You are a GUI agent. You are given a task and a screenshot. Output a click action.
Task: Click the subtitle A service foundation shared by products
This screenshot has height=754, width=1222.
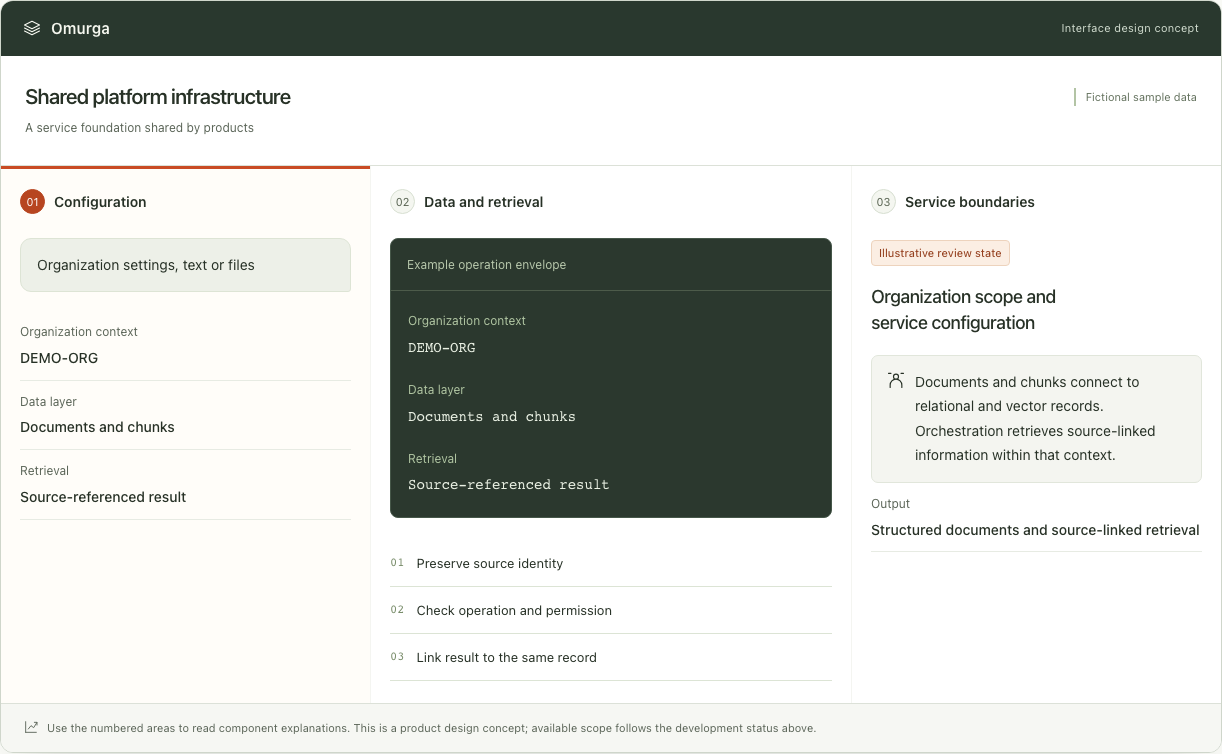(x=140, y=128)
